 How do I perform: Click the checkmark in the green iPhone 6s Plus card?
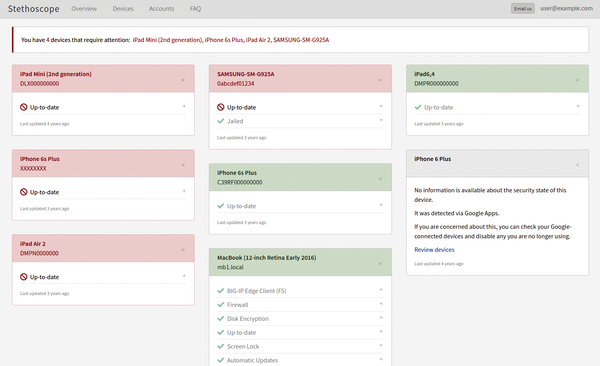220,206
